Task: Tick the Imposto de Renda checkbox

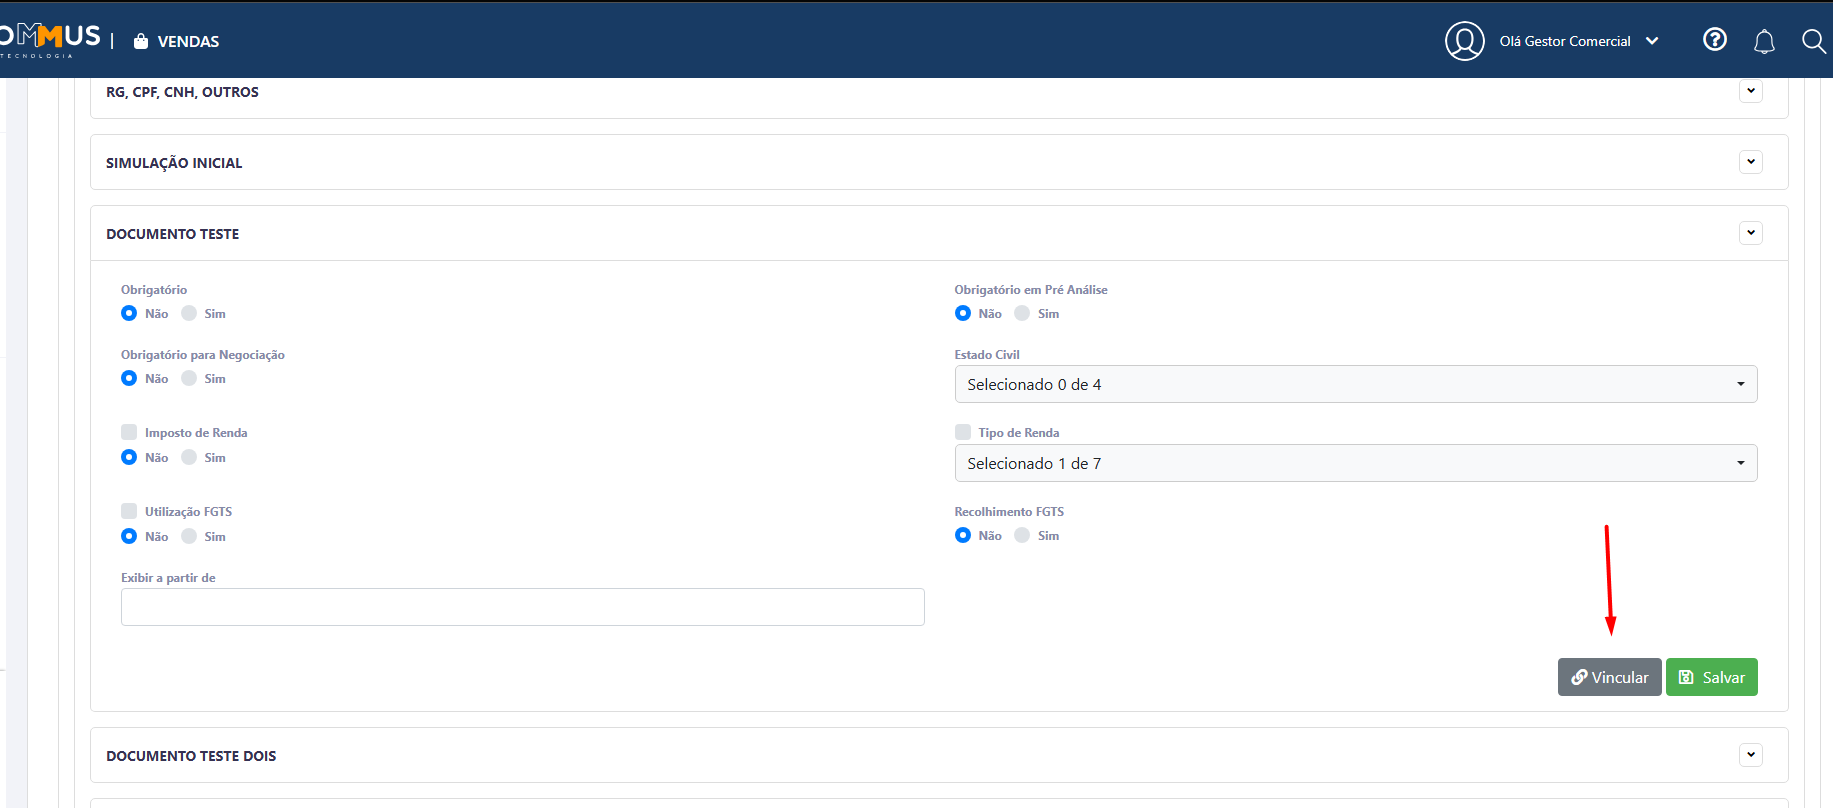Action: (129, 432)
